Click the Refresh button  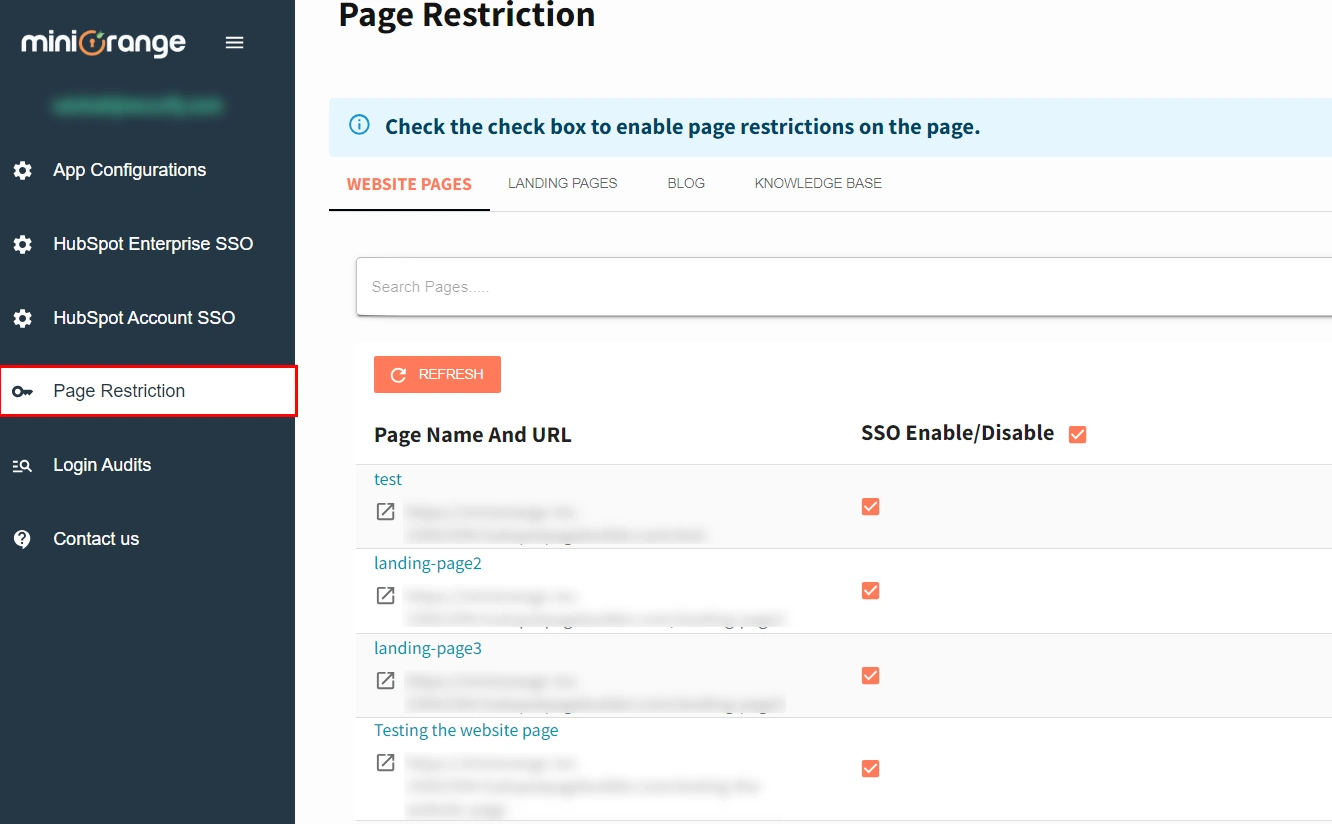(437, 374)
